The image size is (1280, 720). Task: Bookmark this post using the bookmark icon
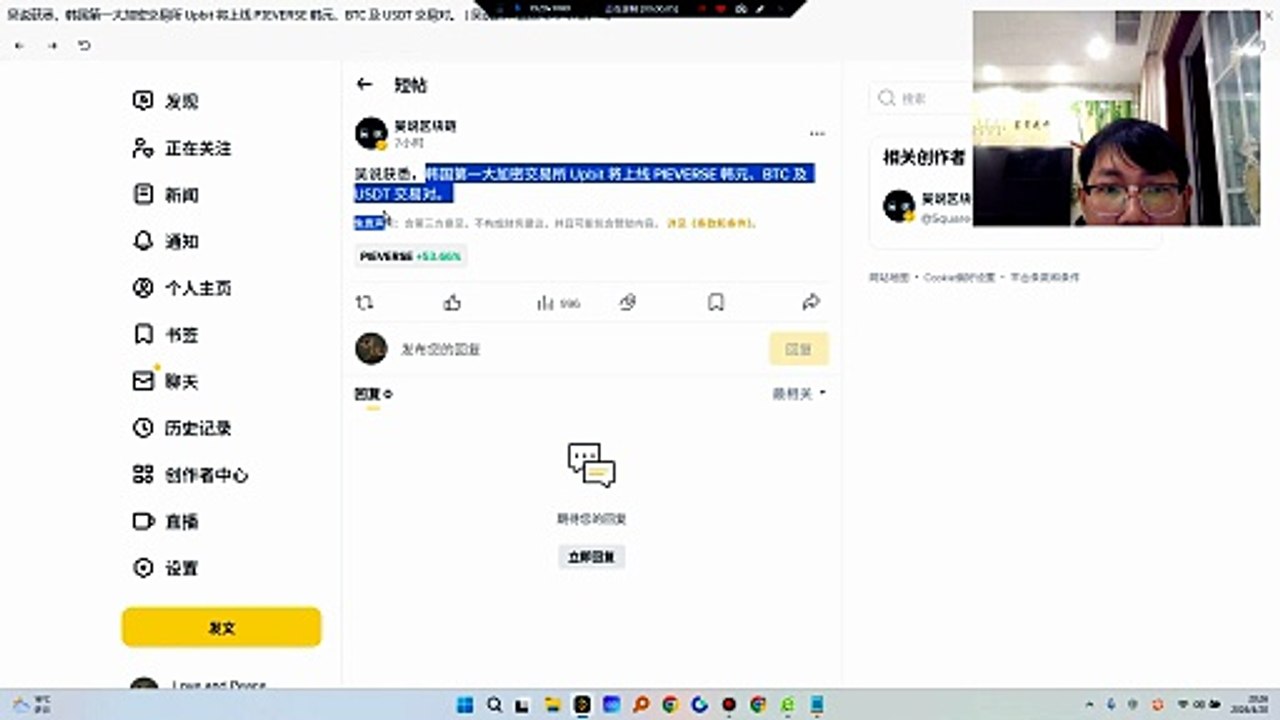point(716,302)
